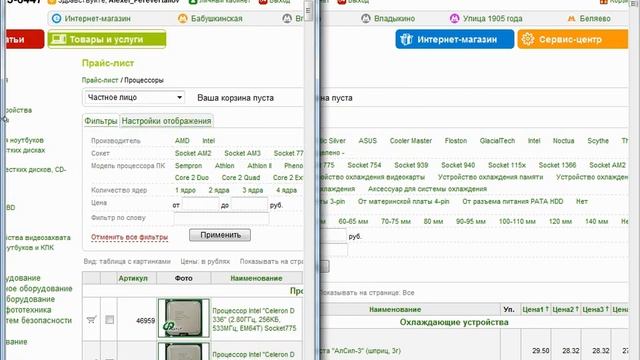Image resolution: width=640 pixels, height=360 pixels.
Task: Filter by Noctua manufacturer
Action: point(563,141)
